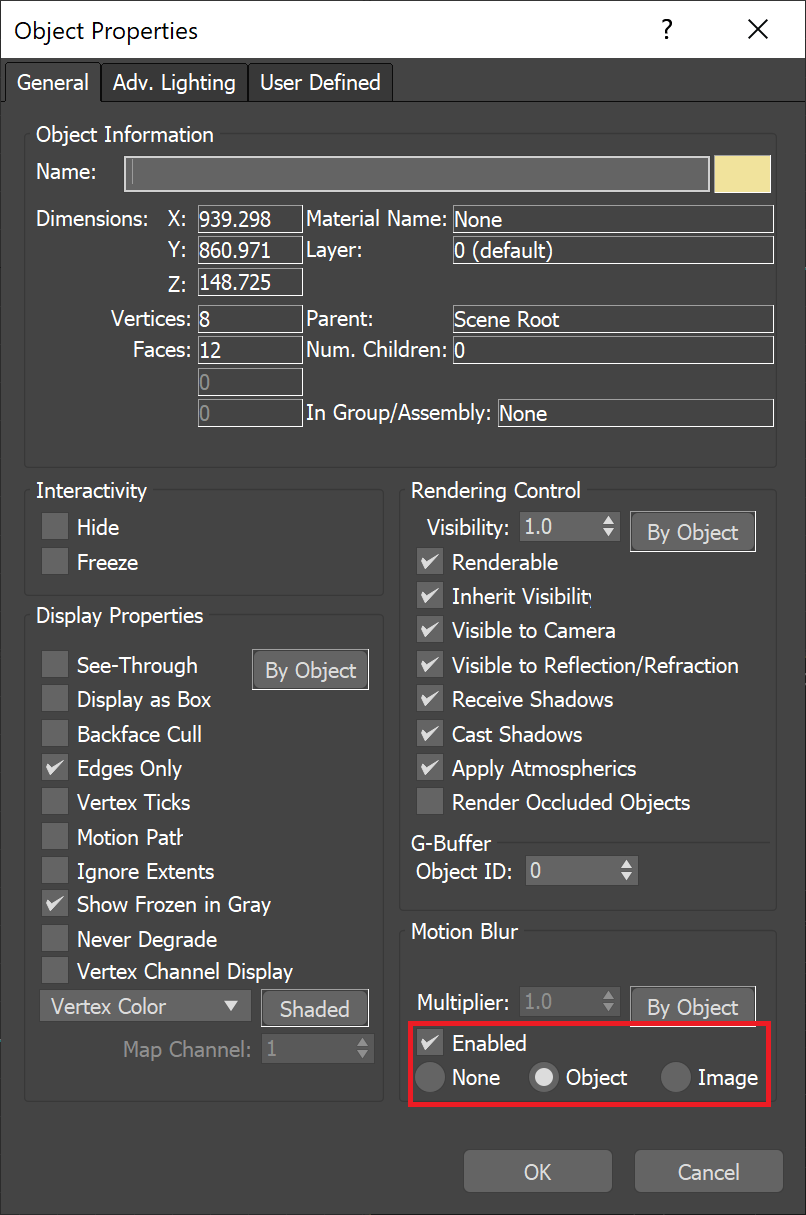Screen dimensions: 806x1215
Task: Click By Object in Rendering Control
Action: click(692, 532)
